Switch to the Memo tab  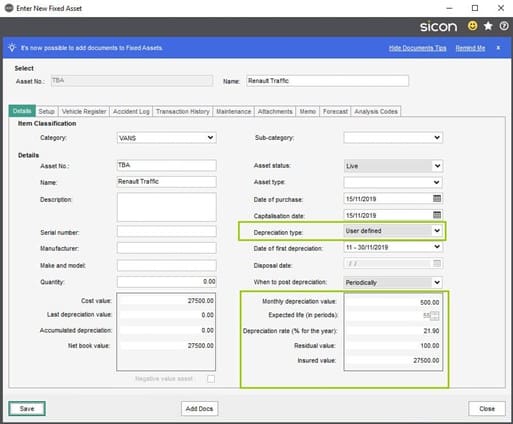click(307, 111)
